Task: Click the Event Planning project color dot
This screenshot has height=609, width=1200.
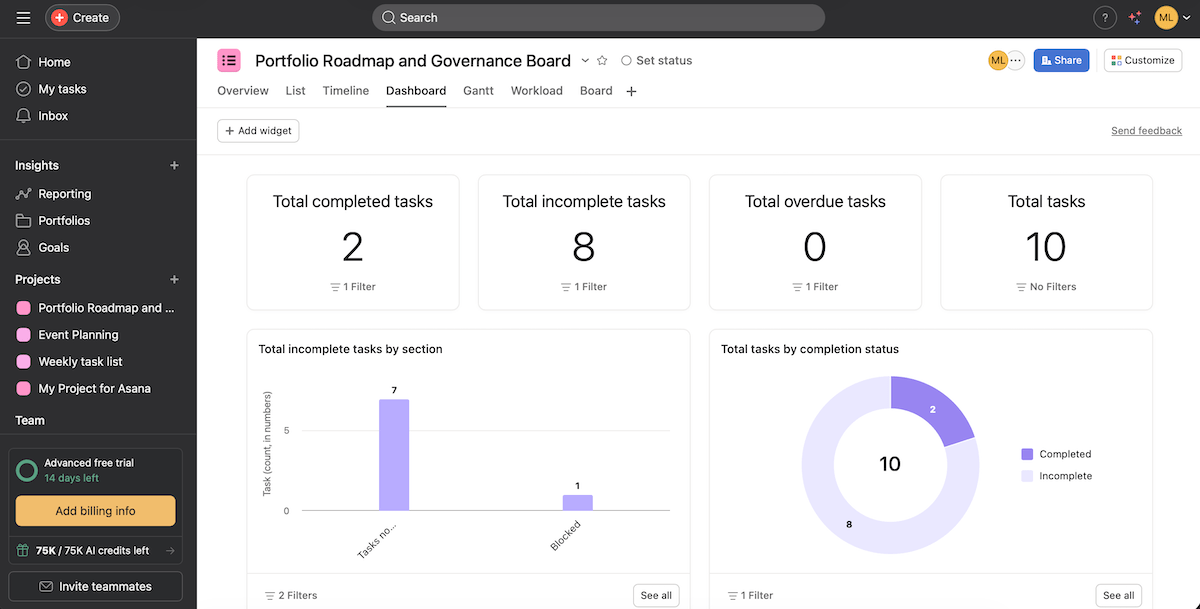Action: [x=23, y=334]
